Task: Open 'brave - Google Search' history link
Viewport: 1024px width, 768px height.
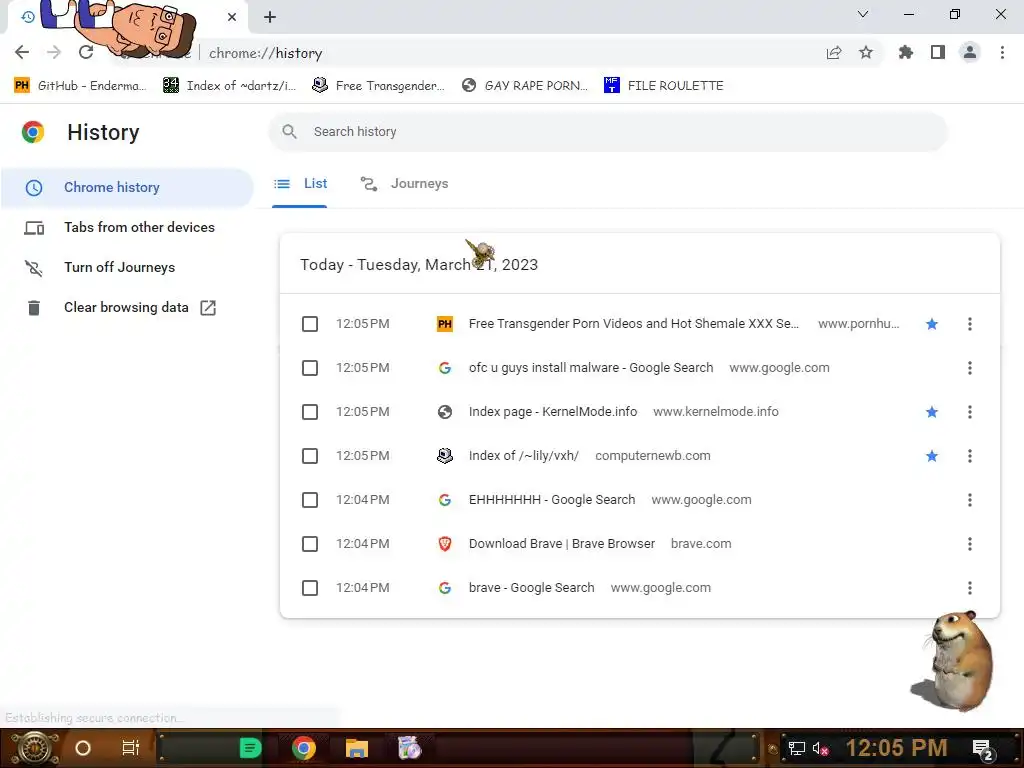Action: [532, 588]
